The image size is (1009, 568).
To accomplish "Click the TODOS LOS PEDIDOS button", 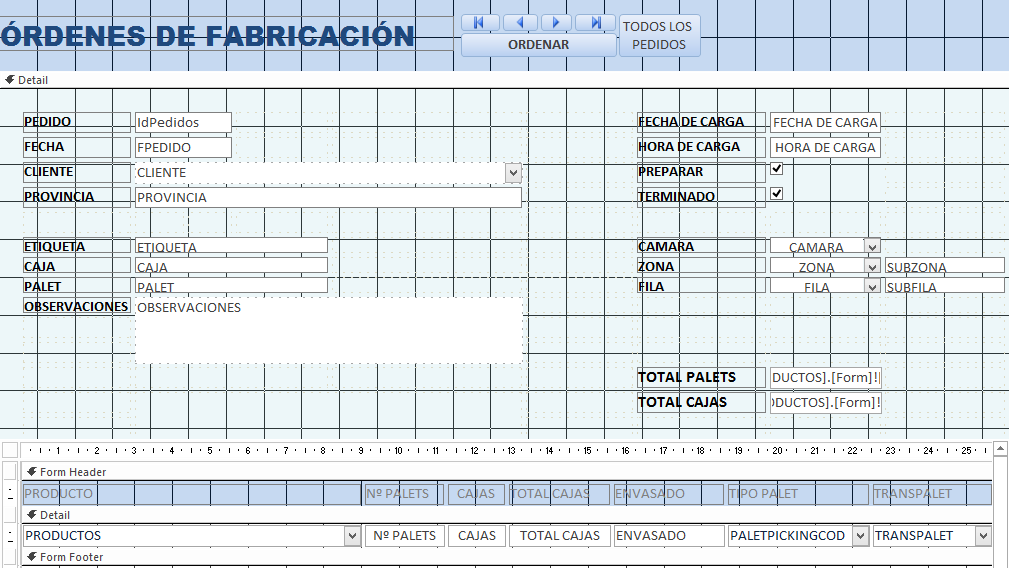I will pos(659,35).
